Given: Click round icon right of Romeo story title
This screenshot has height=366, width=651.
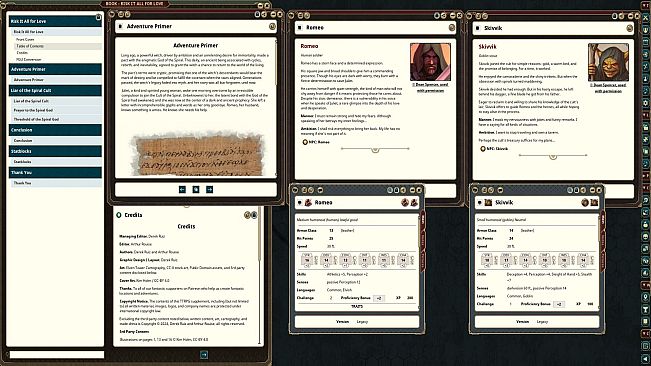Looking at the screenshot, I should [452, 27].
